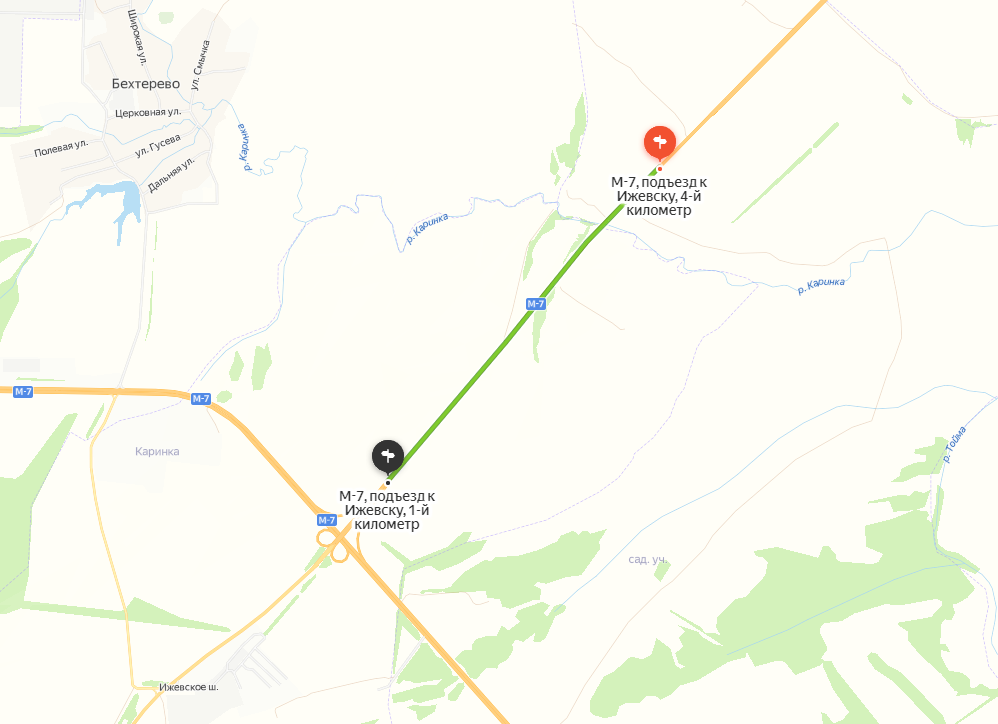Click the ул. Смычка street label
The width and height of the screenshot is (998, 724).
pyautogui.click(x=201, y=65)
